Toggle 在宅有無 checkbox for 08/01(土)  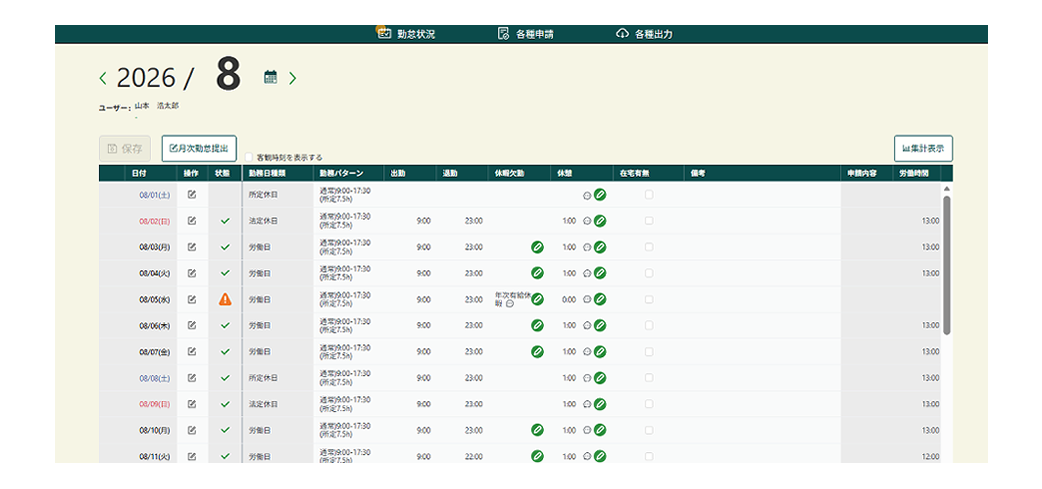click(649, 195)
